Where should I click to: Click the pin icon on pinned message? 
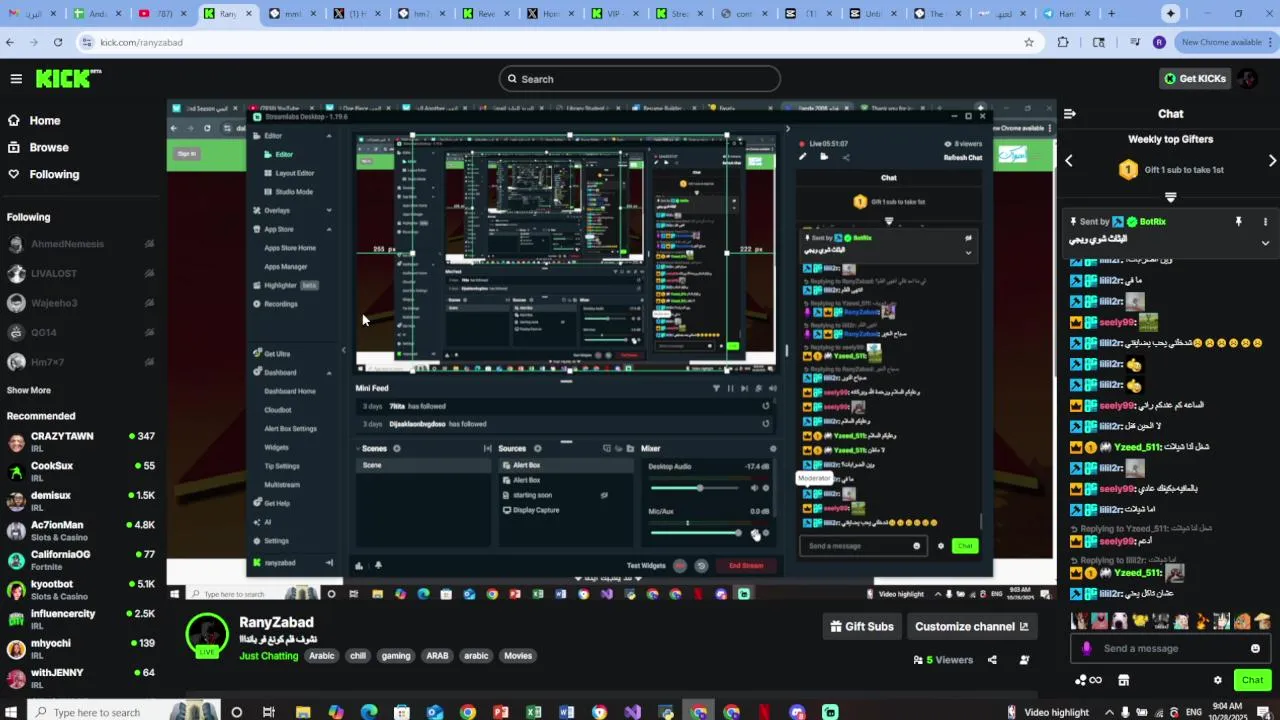point(1238,222)
